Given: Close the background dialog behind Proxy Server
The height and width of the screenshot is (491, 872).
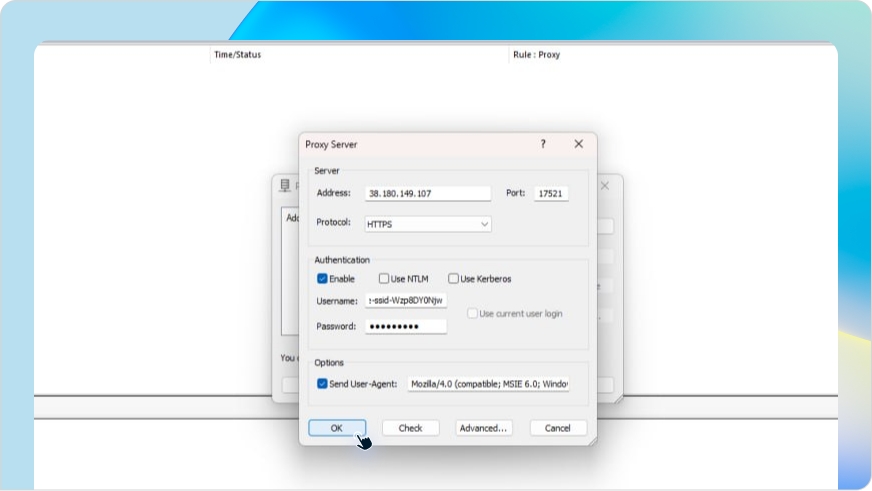Looking at the screenshot, I should (604, 186).
